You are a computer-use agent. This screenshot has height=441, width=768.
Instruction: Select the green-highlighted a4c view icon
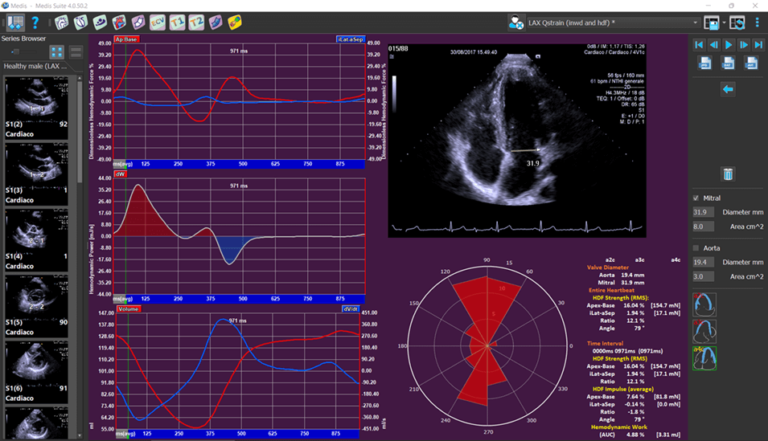click(x=705, y=359)
